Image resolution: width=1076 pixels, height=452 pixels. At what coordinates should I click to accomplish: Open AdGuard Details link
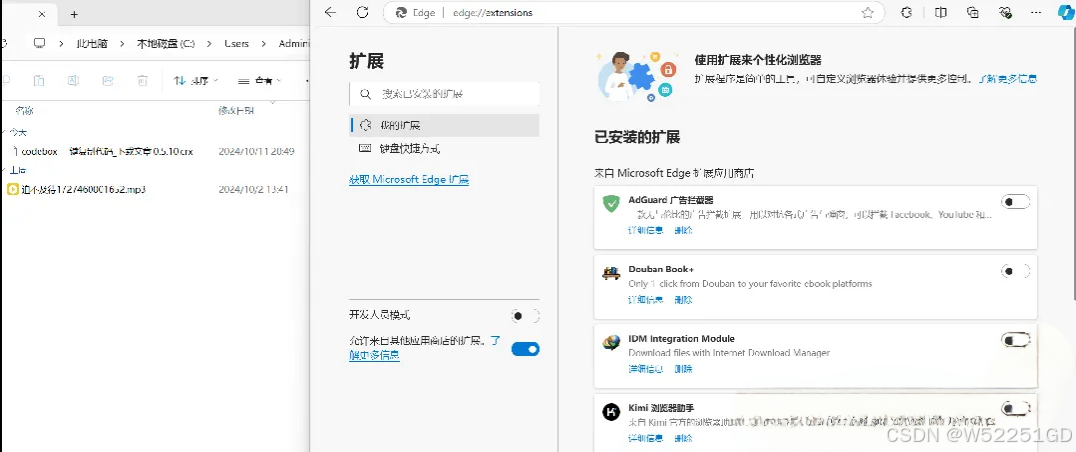tap(646, 230)
